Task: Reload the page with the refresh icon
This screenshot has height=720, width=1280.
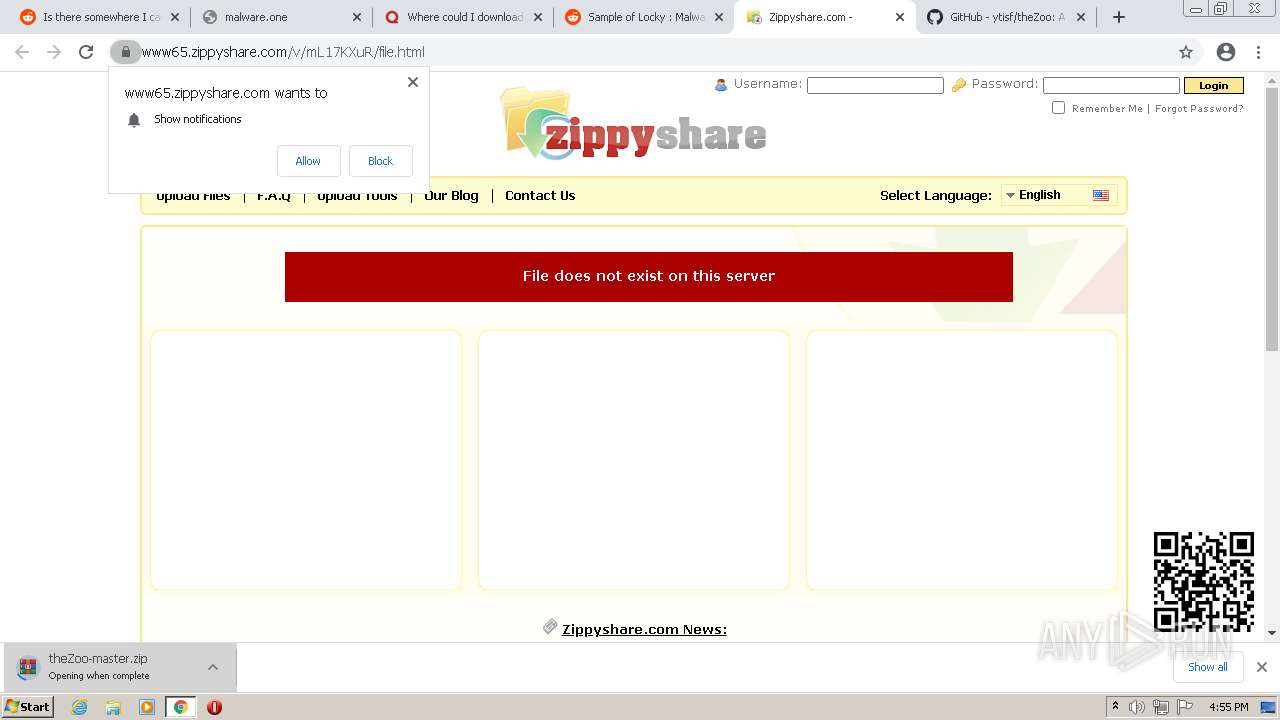Action: (x=86, y=52)
